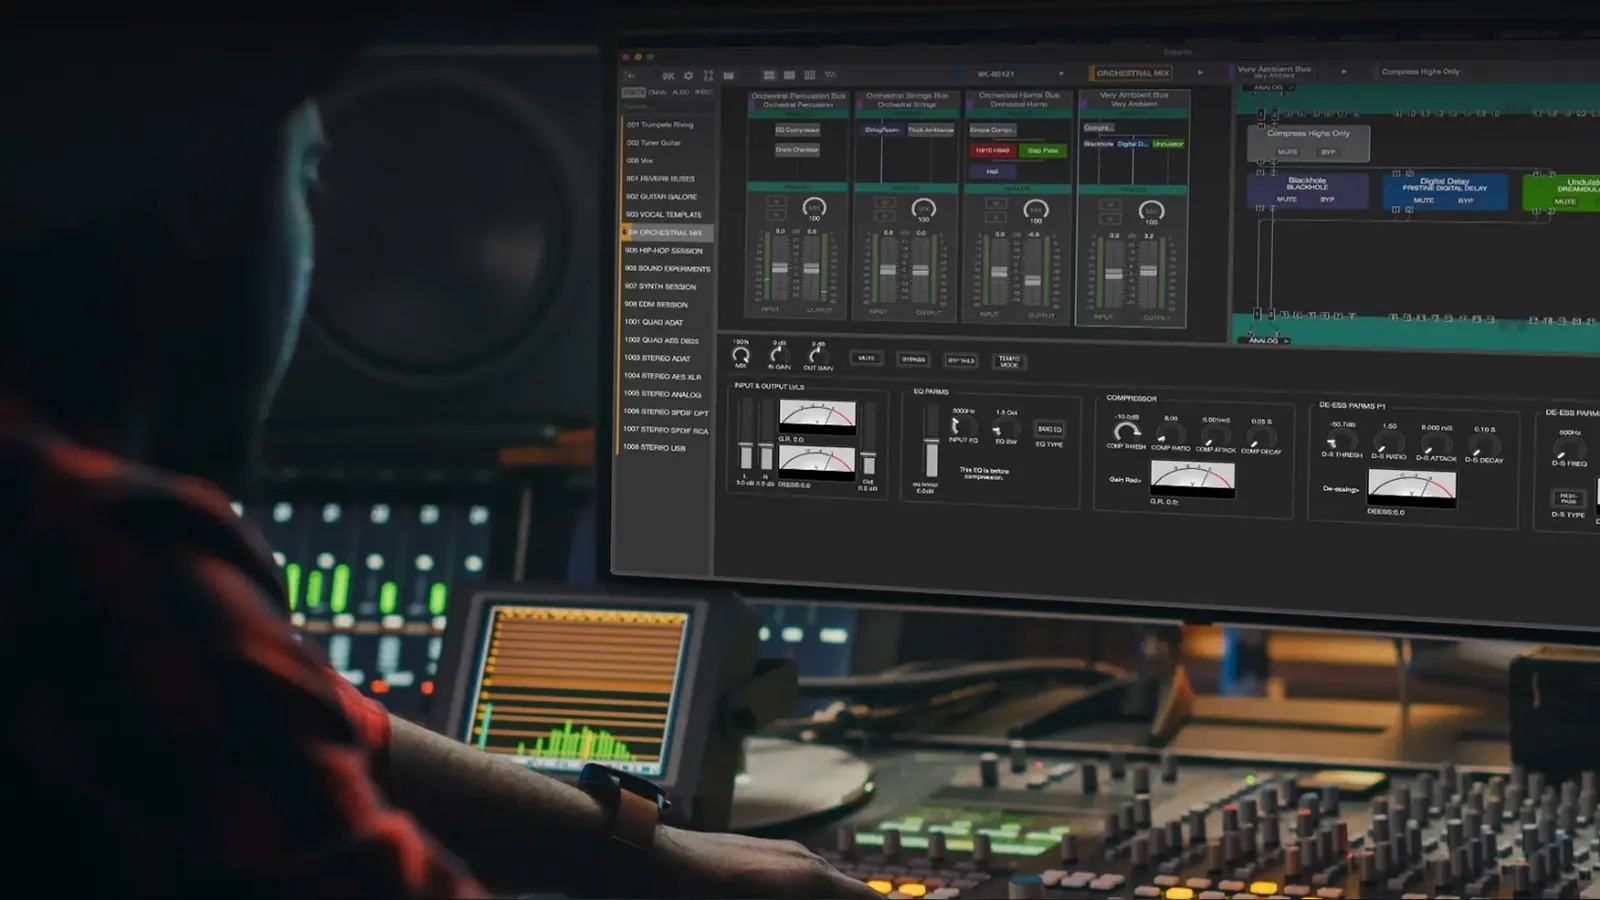Open the HIGH-PASS D-S TYPE selector

pyautogui.click(x=1568, y=498)
